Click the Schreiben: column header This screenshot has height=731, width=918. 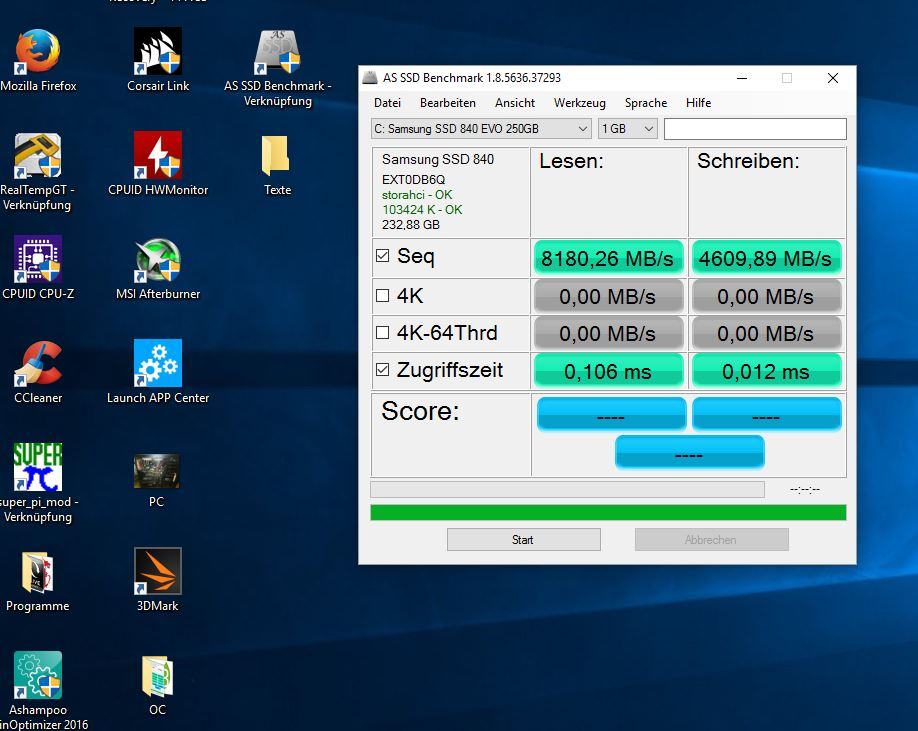(748, 161)
